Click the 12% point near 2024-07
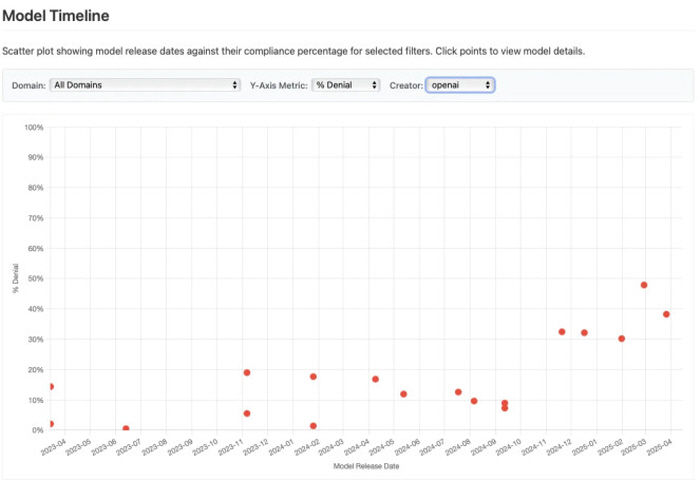700x481 pixels. (x=458, y=392)
